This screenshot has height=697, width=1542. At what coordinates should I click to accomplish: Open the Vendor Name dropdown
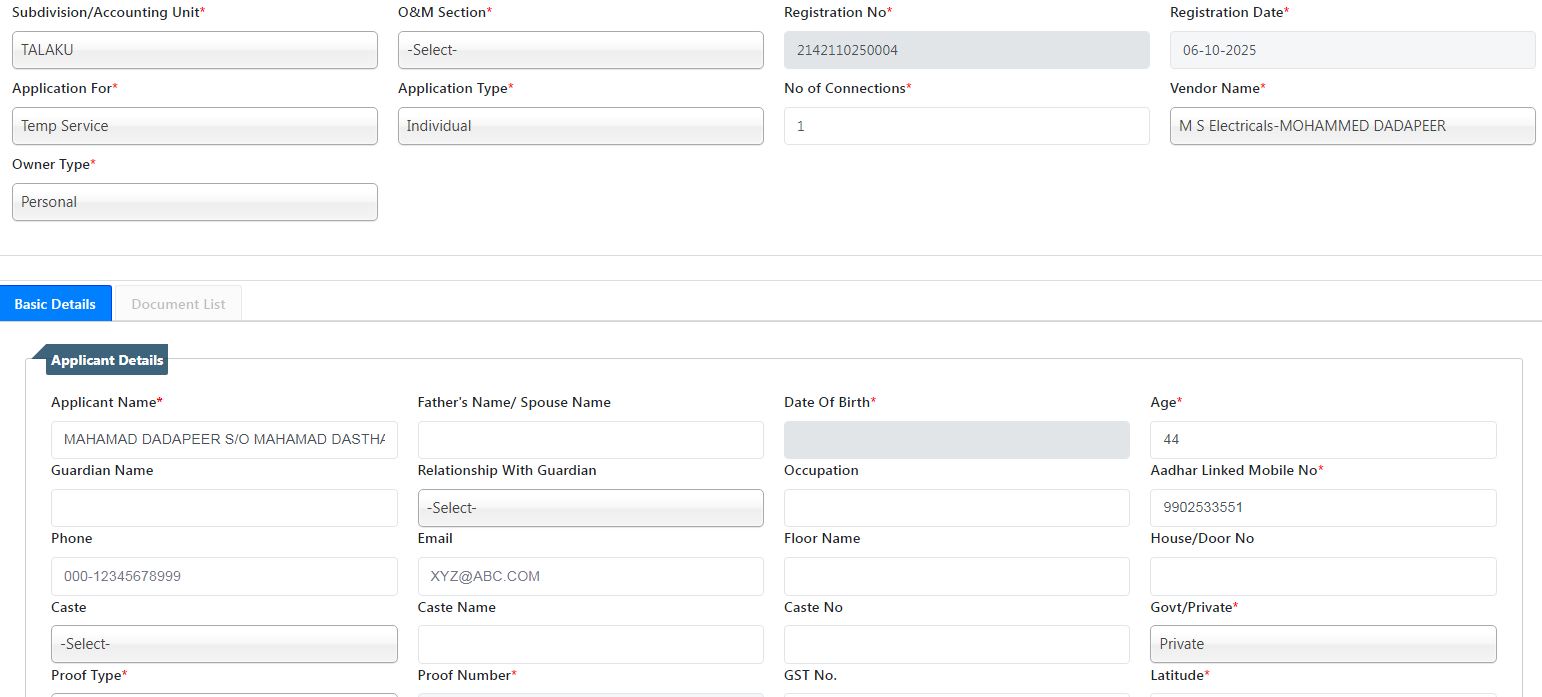click(1352, 126)
